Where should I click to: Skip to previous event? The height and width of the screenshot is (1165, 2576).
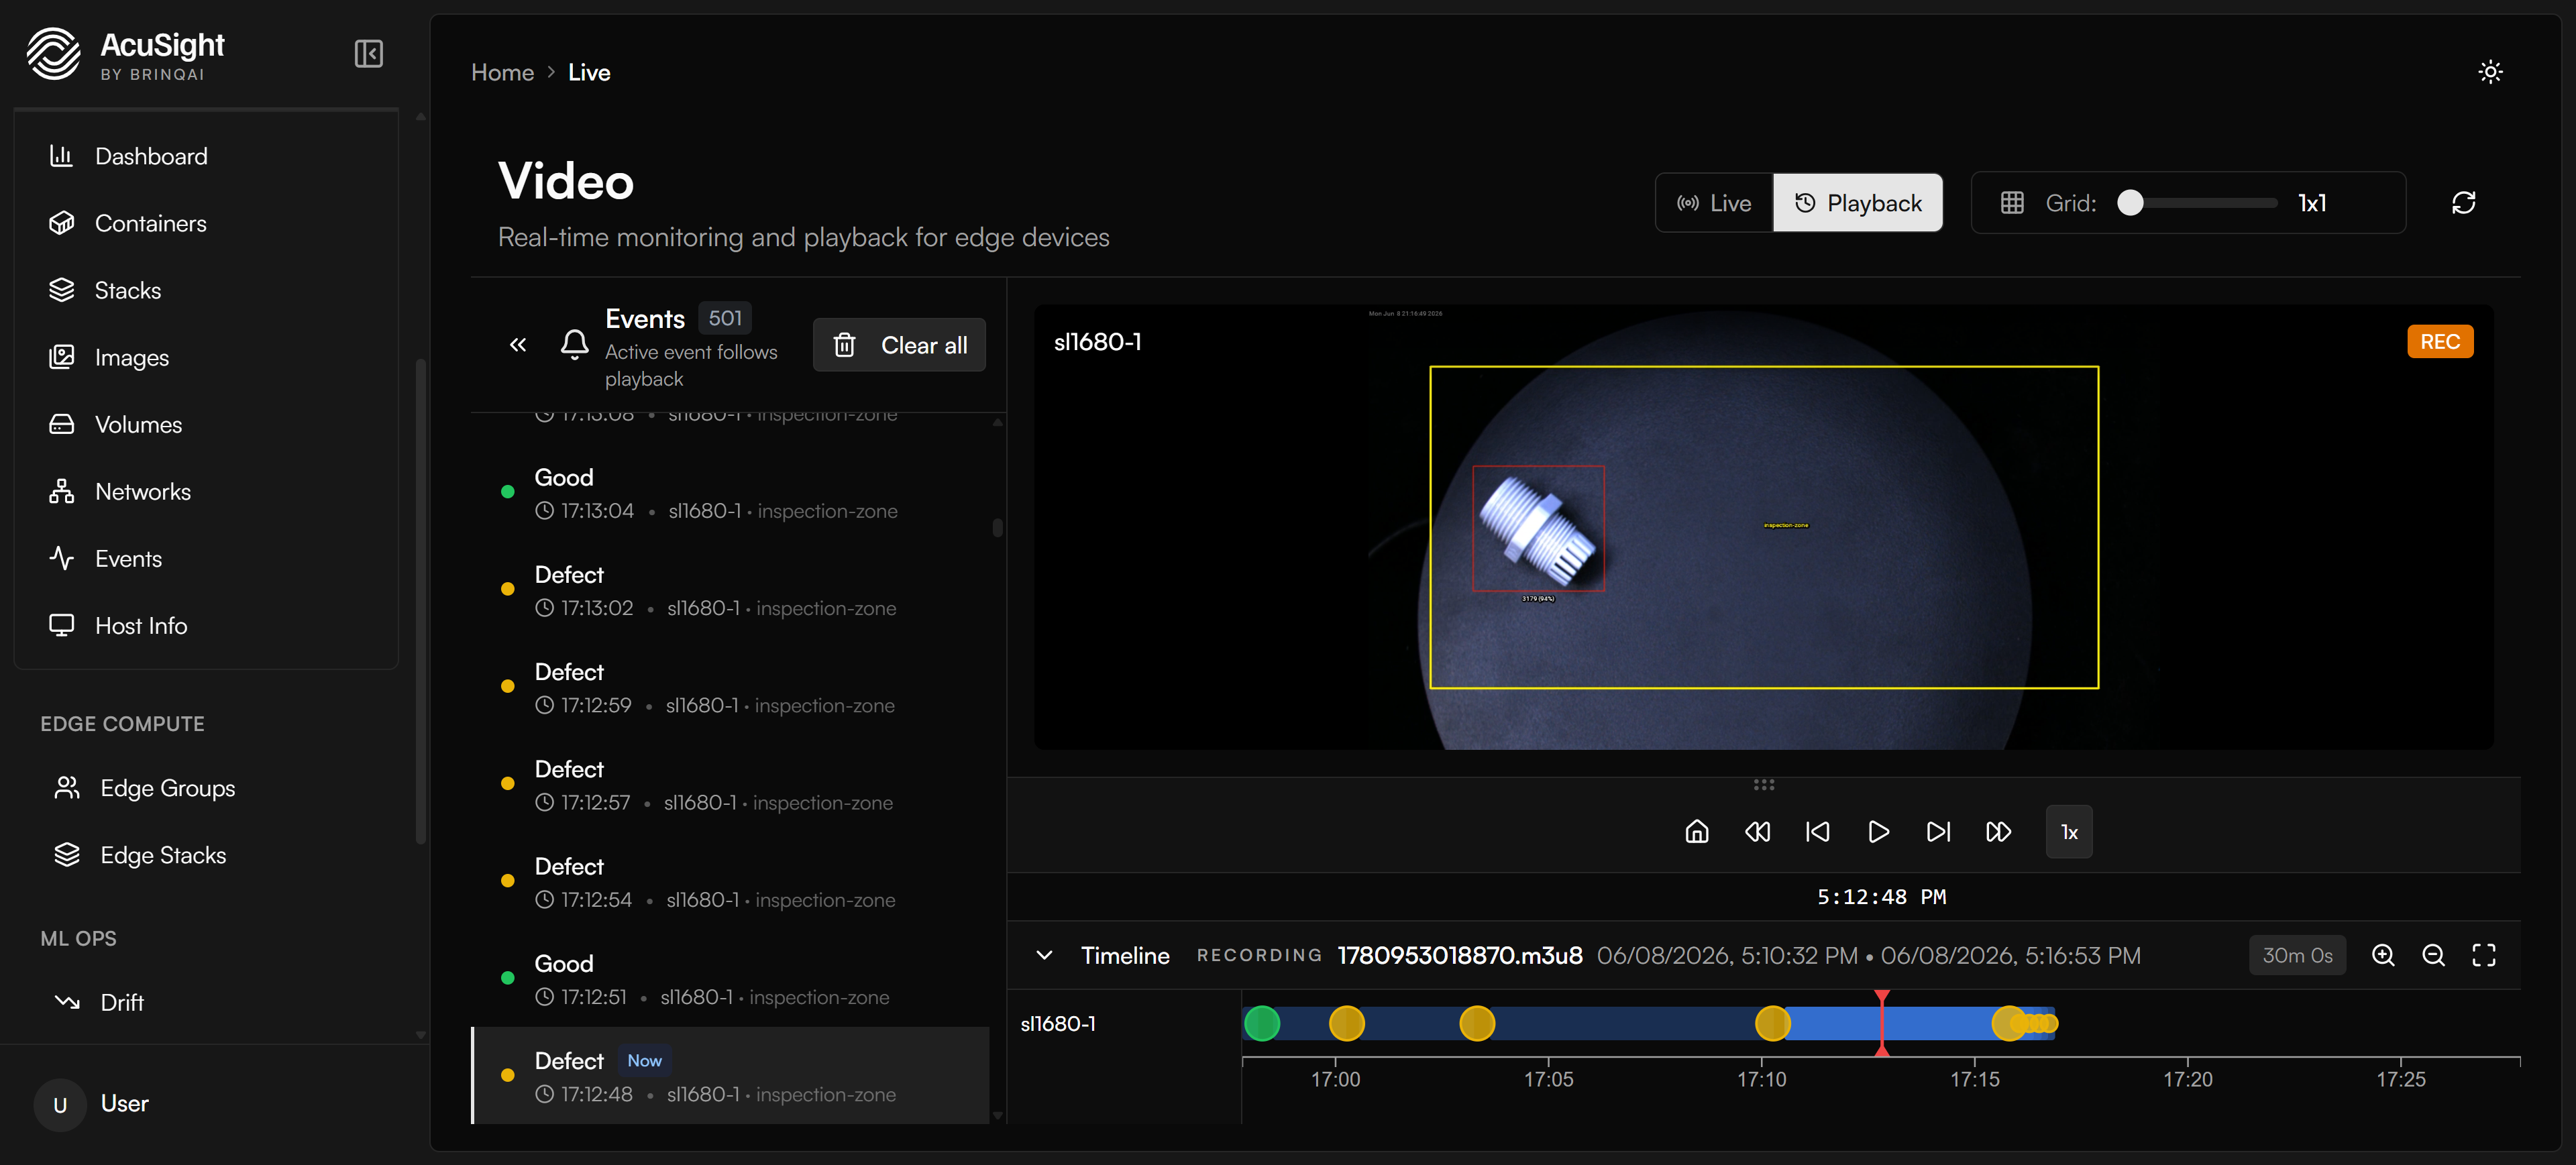(x=1818, y=832)
